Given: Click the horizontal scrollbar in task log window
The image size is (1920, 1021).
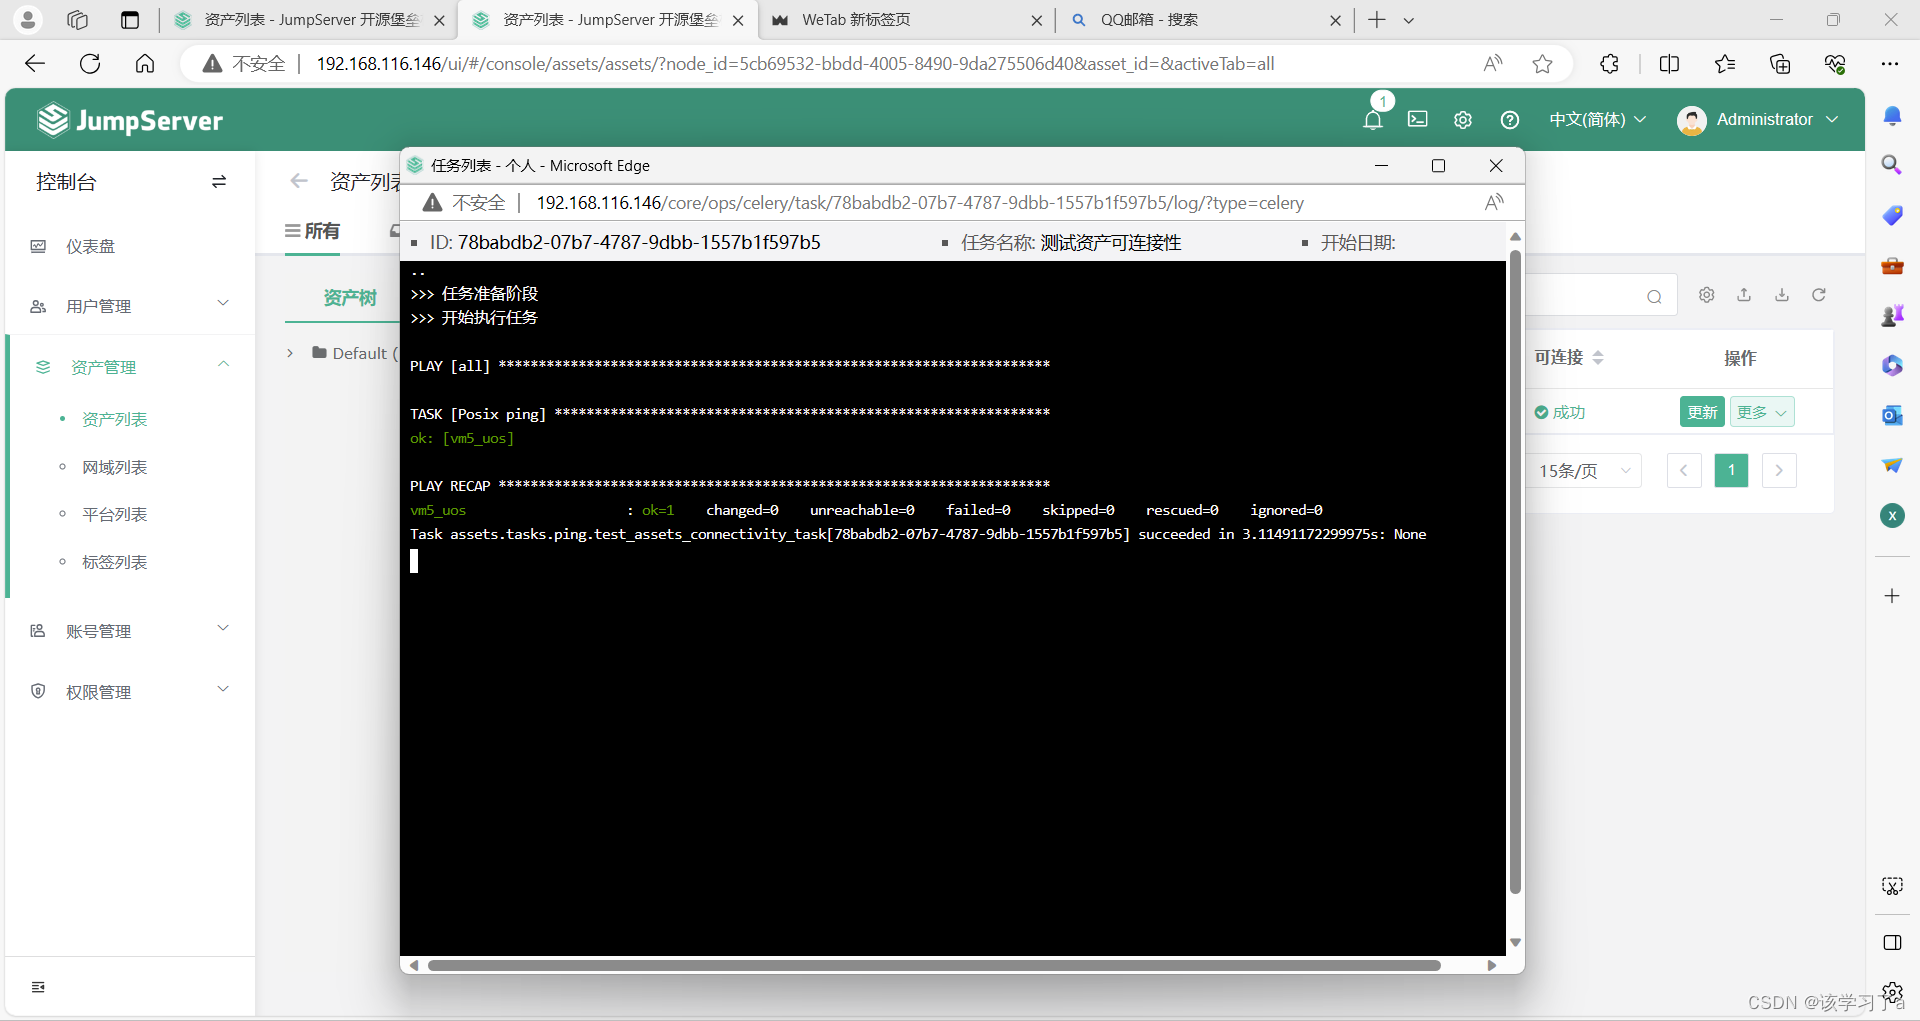Looking at the screenshot, I should (934, 966).
